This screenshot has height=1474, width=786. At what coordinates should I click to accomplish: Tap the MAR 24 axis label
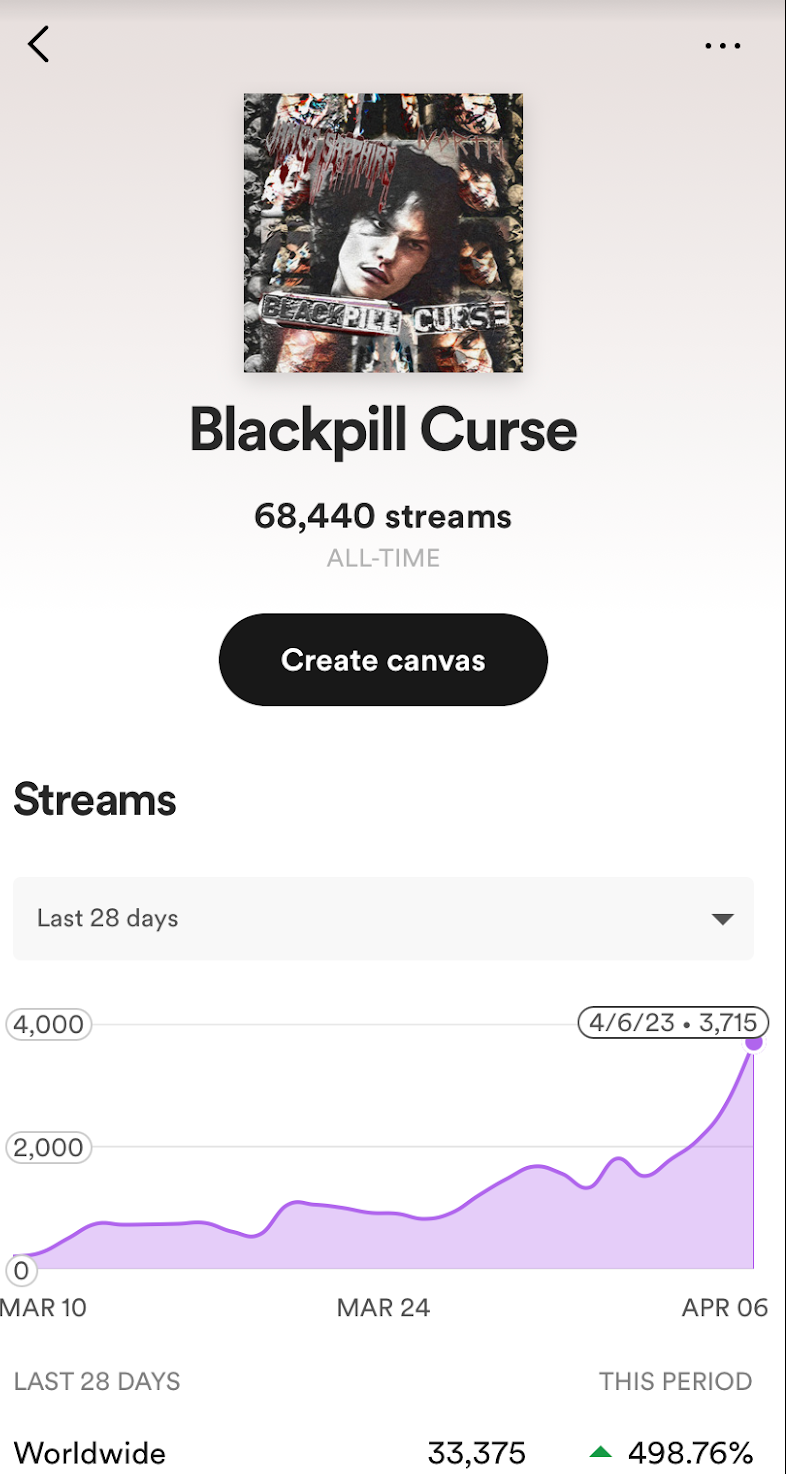[383, 1307]
